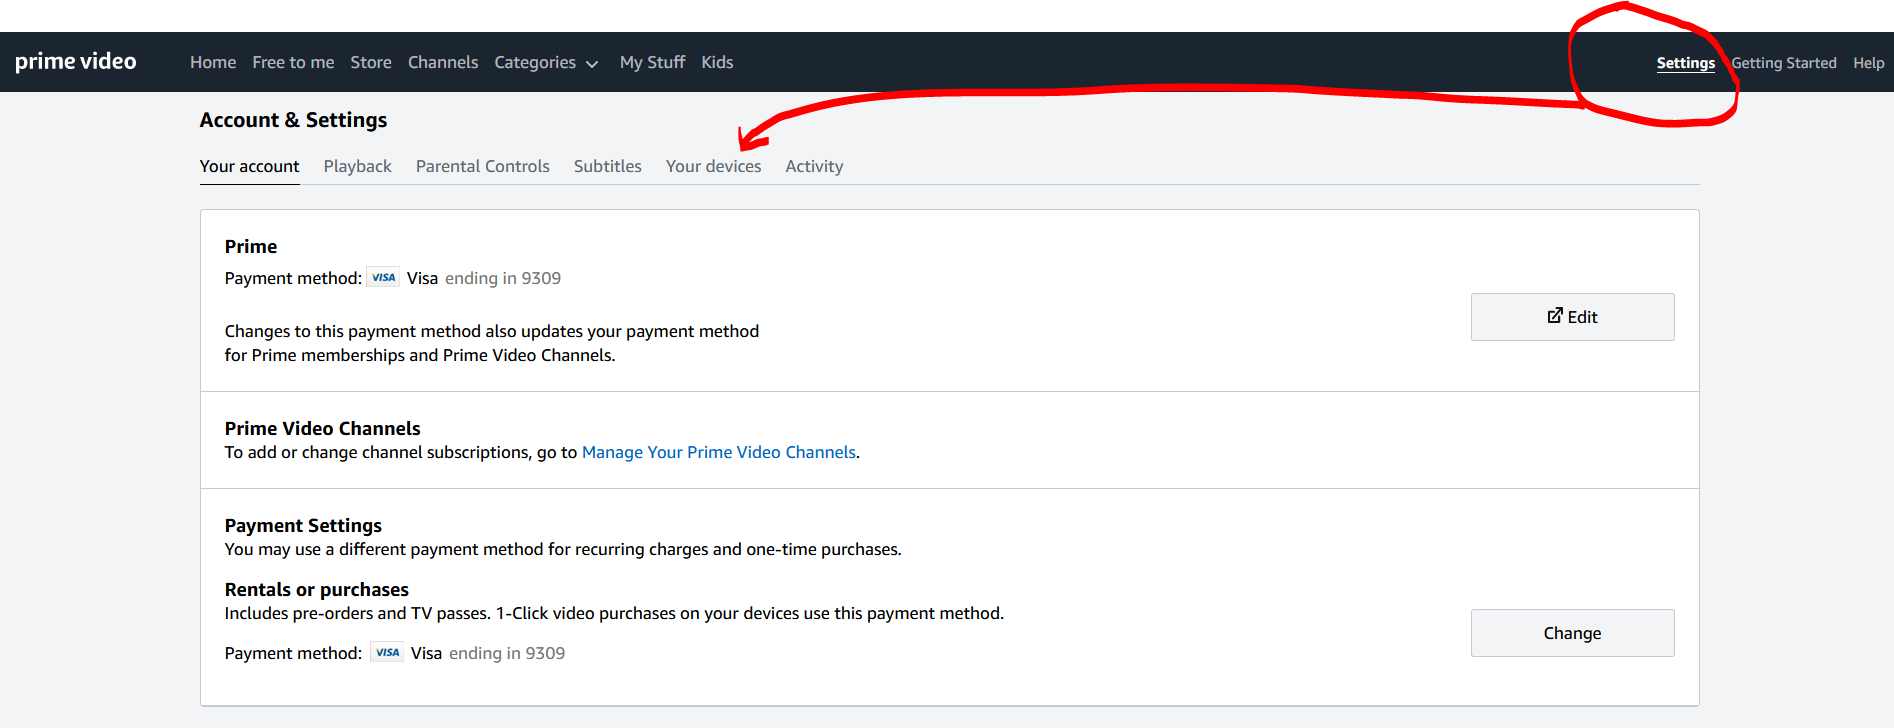
Task: Click the prime video logo
Action: [x=76, y=62]
